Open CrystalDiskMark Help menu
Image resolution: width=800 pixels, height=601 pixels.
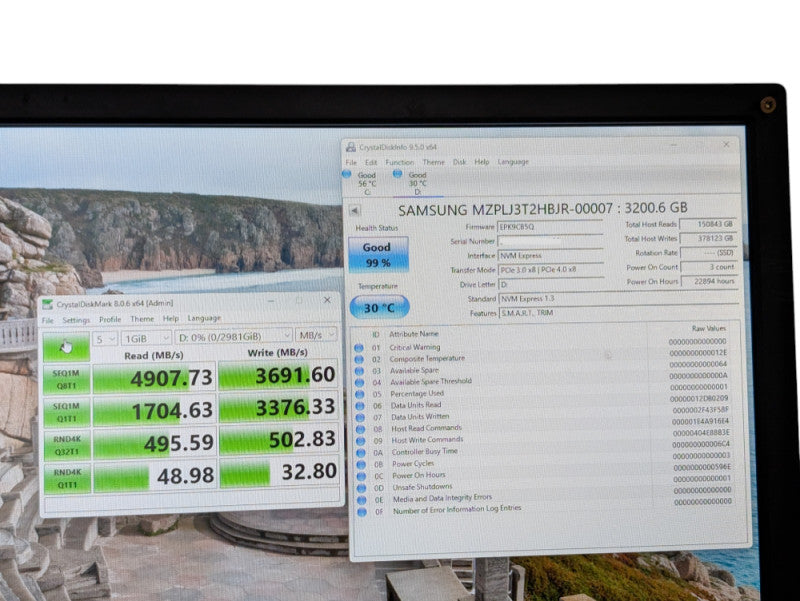click(x=170, y=318)
